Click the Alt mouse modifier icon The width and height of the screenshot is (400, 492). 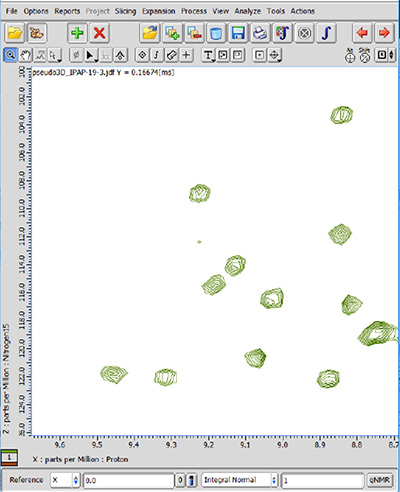click(x=350, y=55)
